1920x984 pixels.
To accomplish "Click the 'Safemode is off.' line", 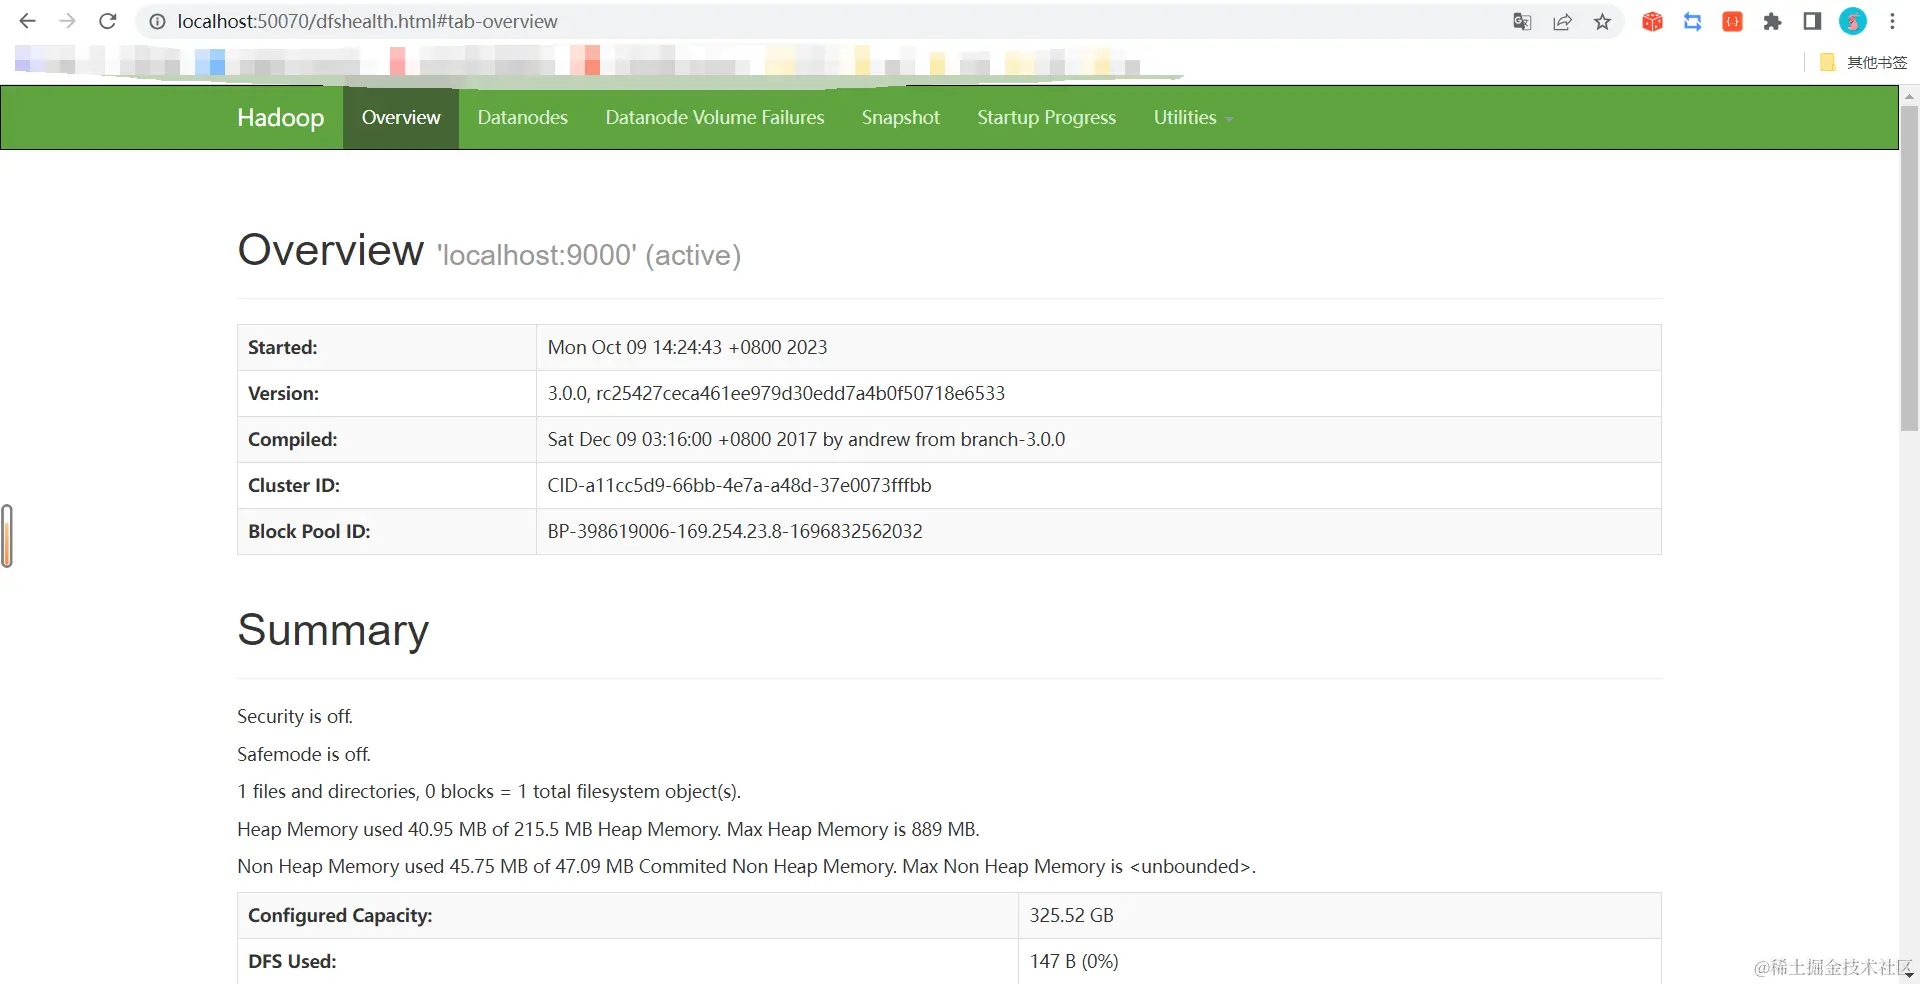I will point(304,754).
